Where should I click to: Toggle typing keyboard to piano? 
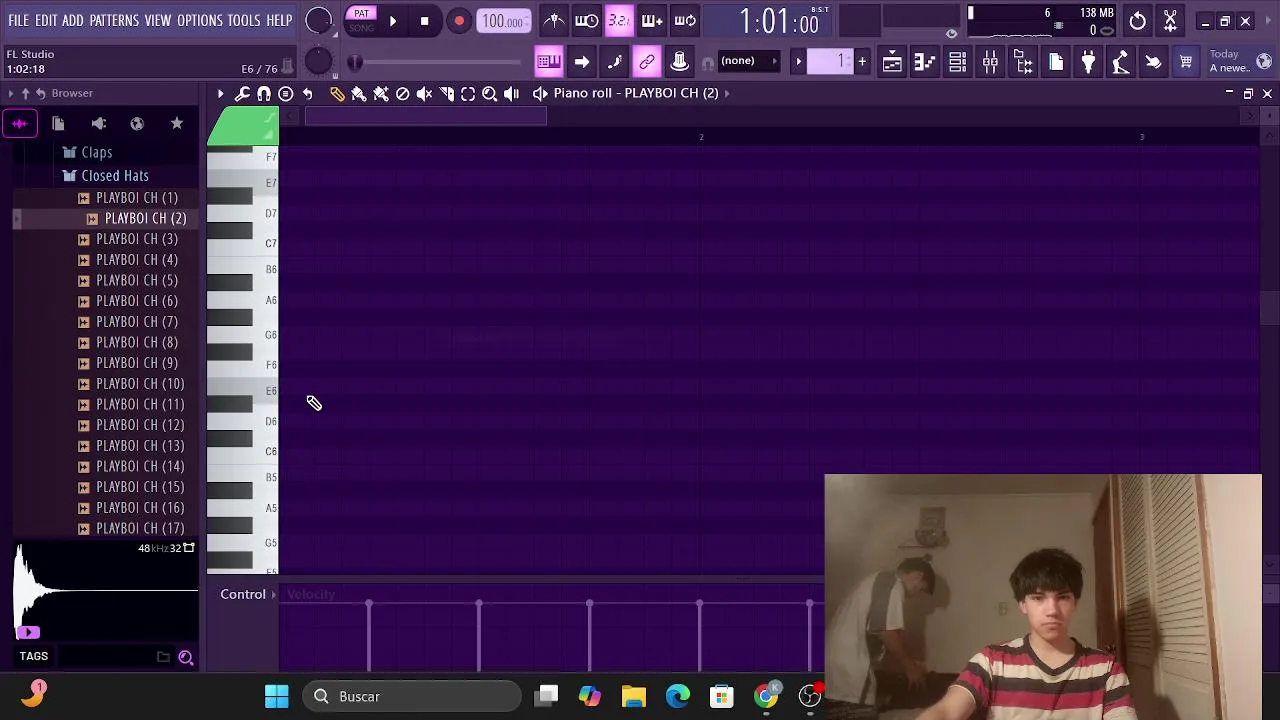point(548,62)
